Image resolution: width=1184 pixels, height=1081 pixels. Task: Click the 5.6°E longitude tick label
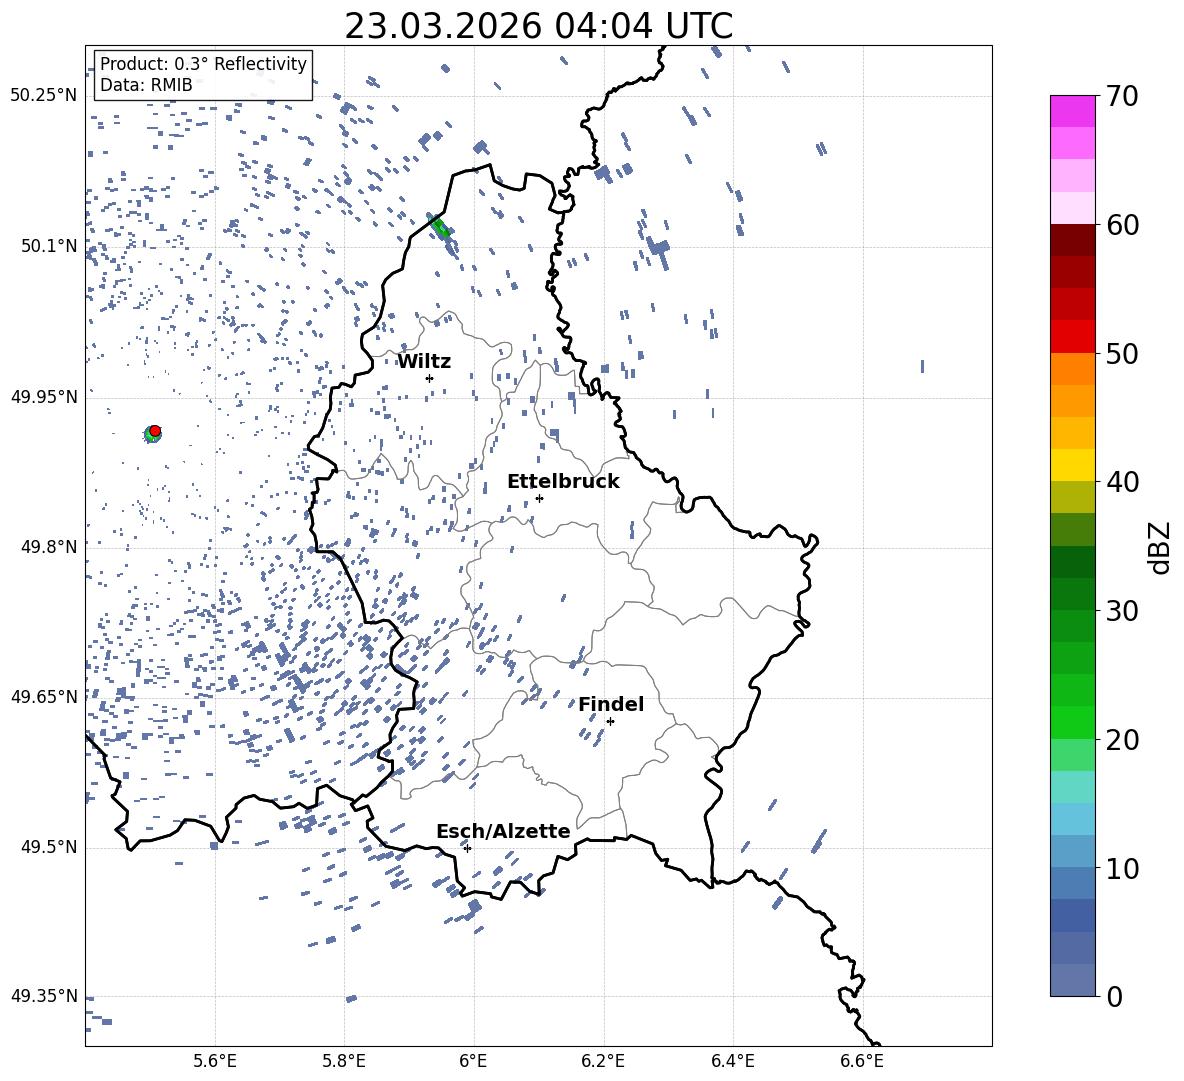[215, 1061]
